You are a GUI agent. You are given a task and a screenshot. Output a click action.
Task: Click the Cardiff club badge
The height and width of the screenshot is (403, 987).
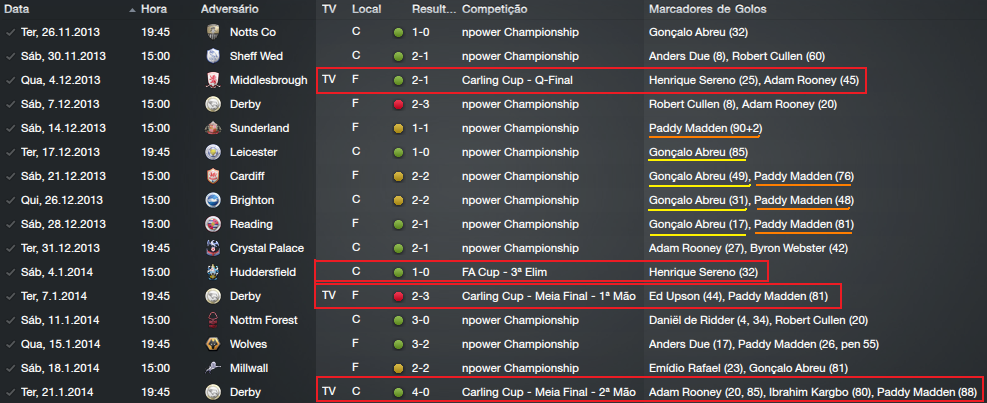212,176
